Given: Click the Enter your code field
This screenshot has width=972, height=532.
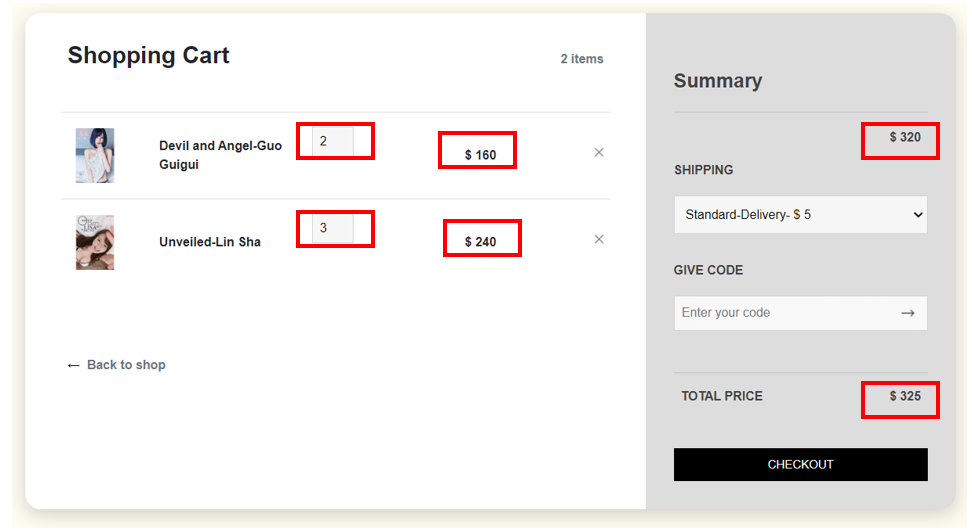Looking at the screenshot, I should click(x=780, y=313).
